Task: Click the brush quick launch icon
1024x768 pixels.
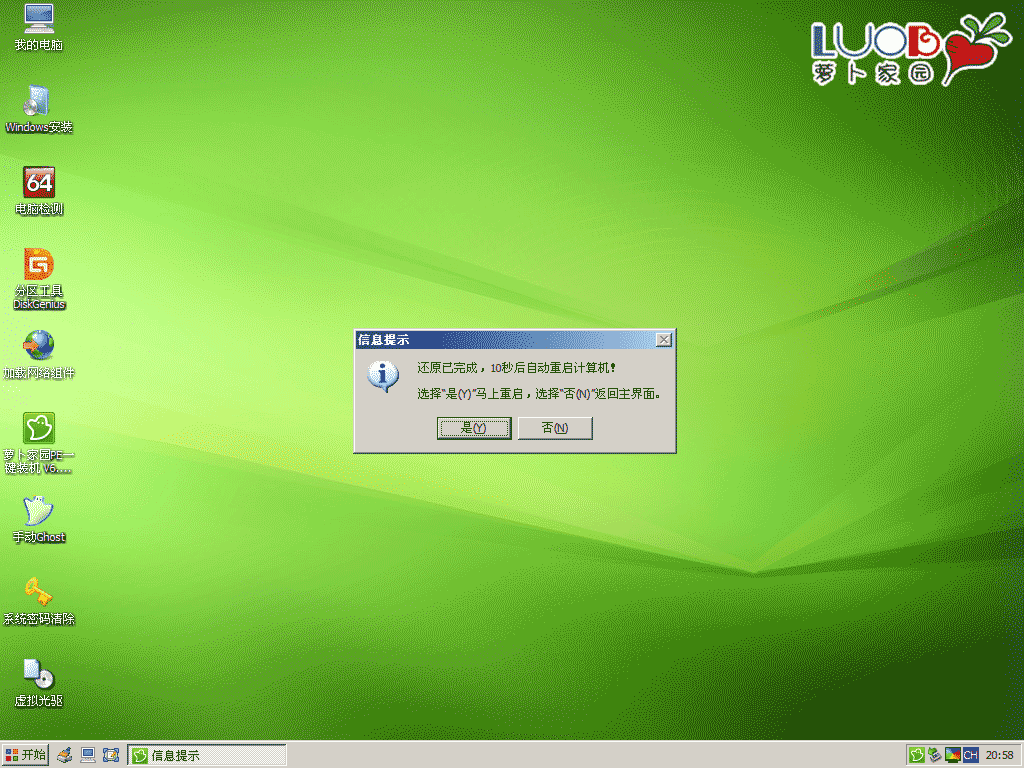Action: (65, 755)
